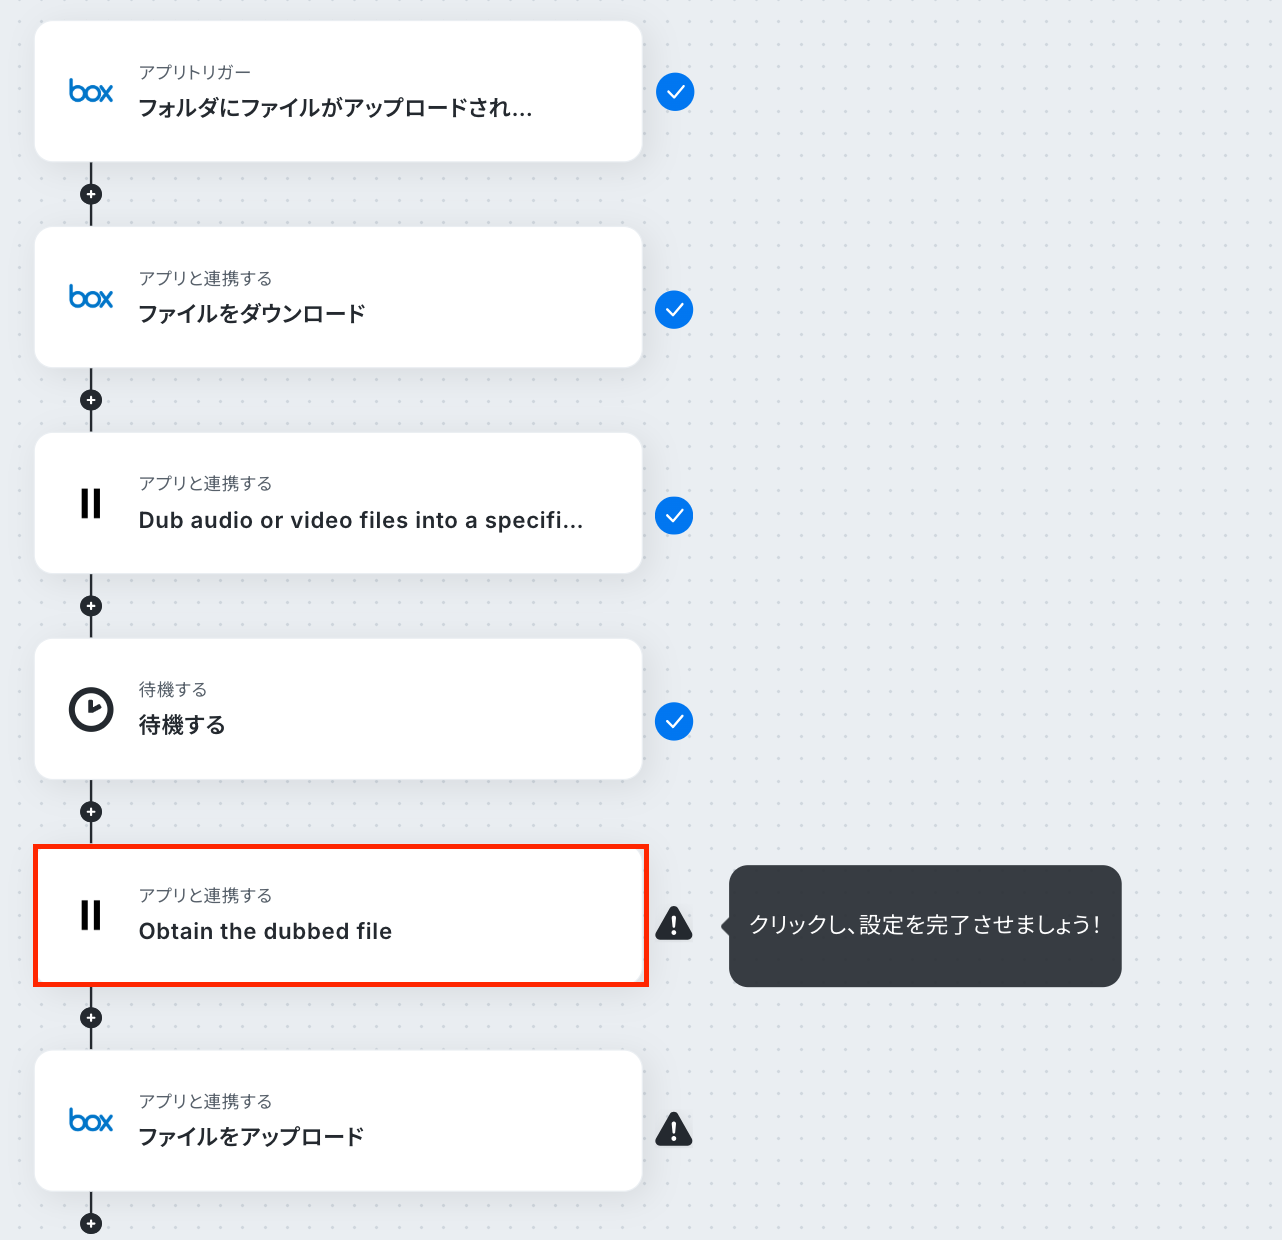Viewport: 1282px width, 1240px height.
Task: Click the warning icon beside ファイルをアップロード
Action: (674, 1129)
